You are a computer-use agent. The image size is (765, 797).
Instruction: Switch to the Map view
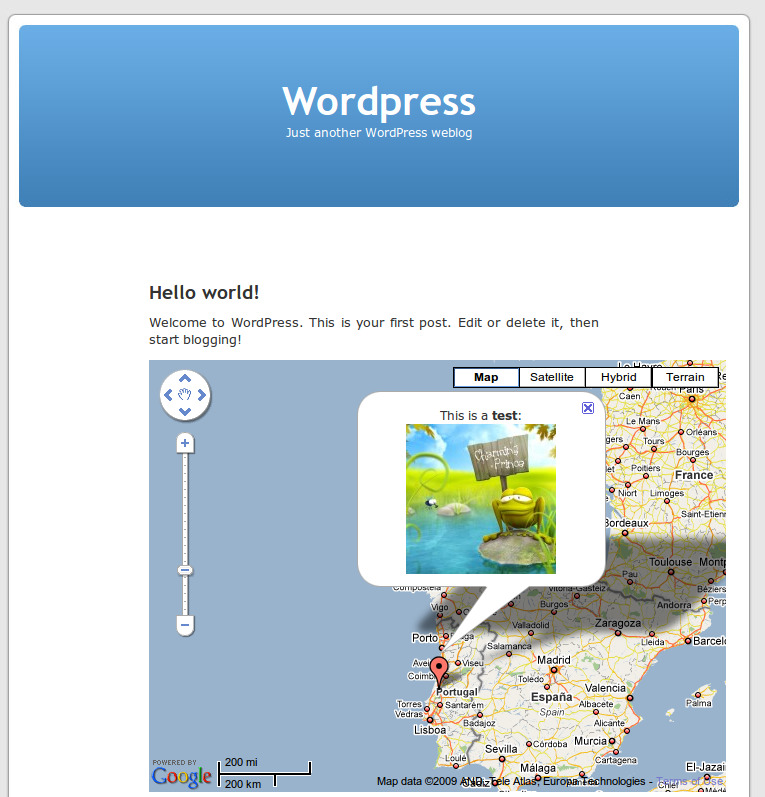(x=486, y=377)
